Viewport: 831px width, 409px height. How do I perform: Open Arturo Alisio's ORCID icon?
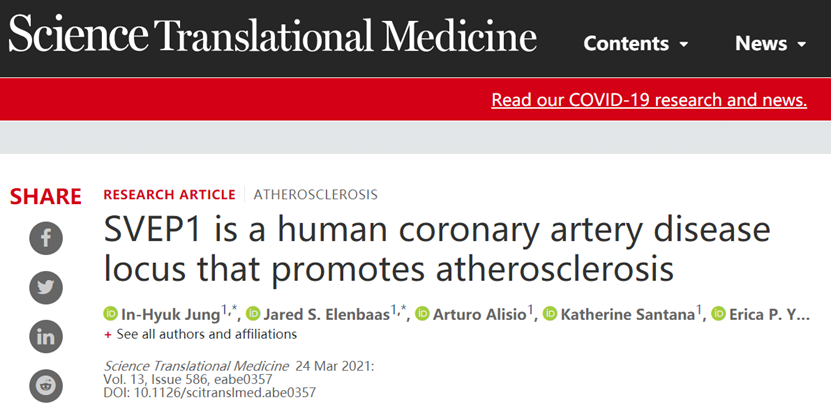[422, 314]
